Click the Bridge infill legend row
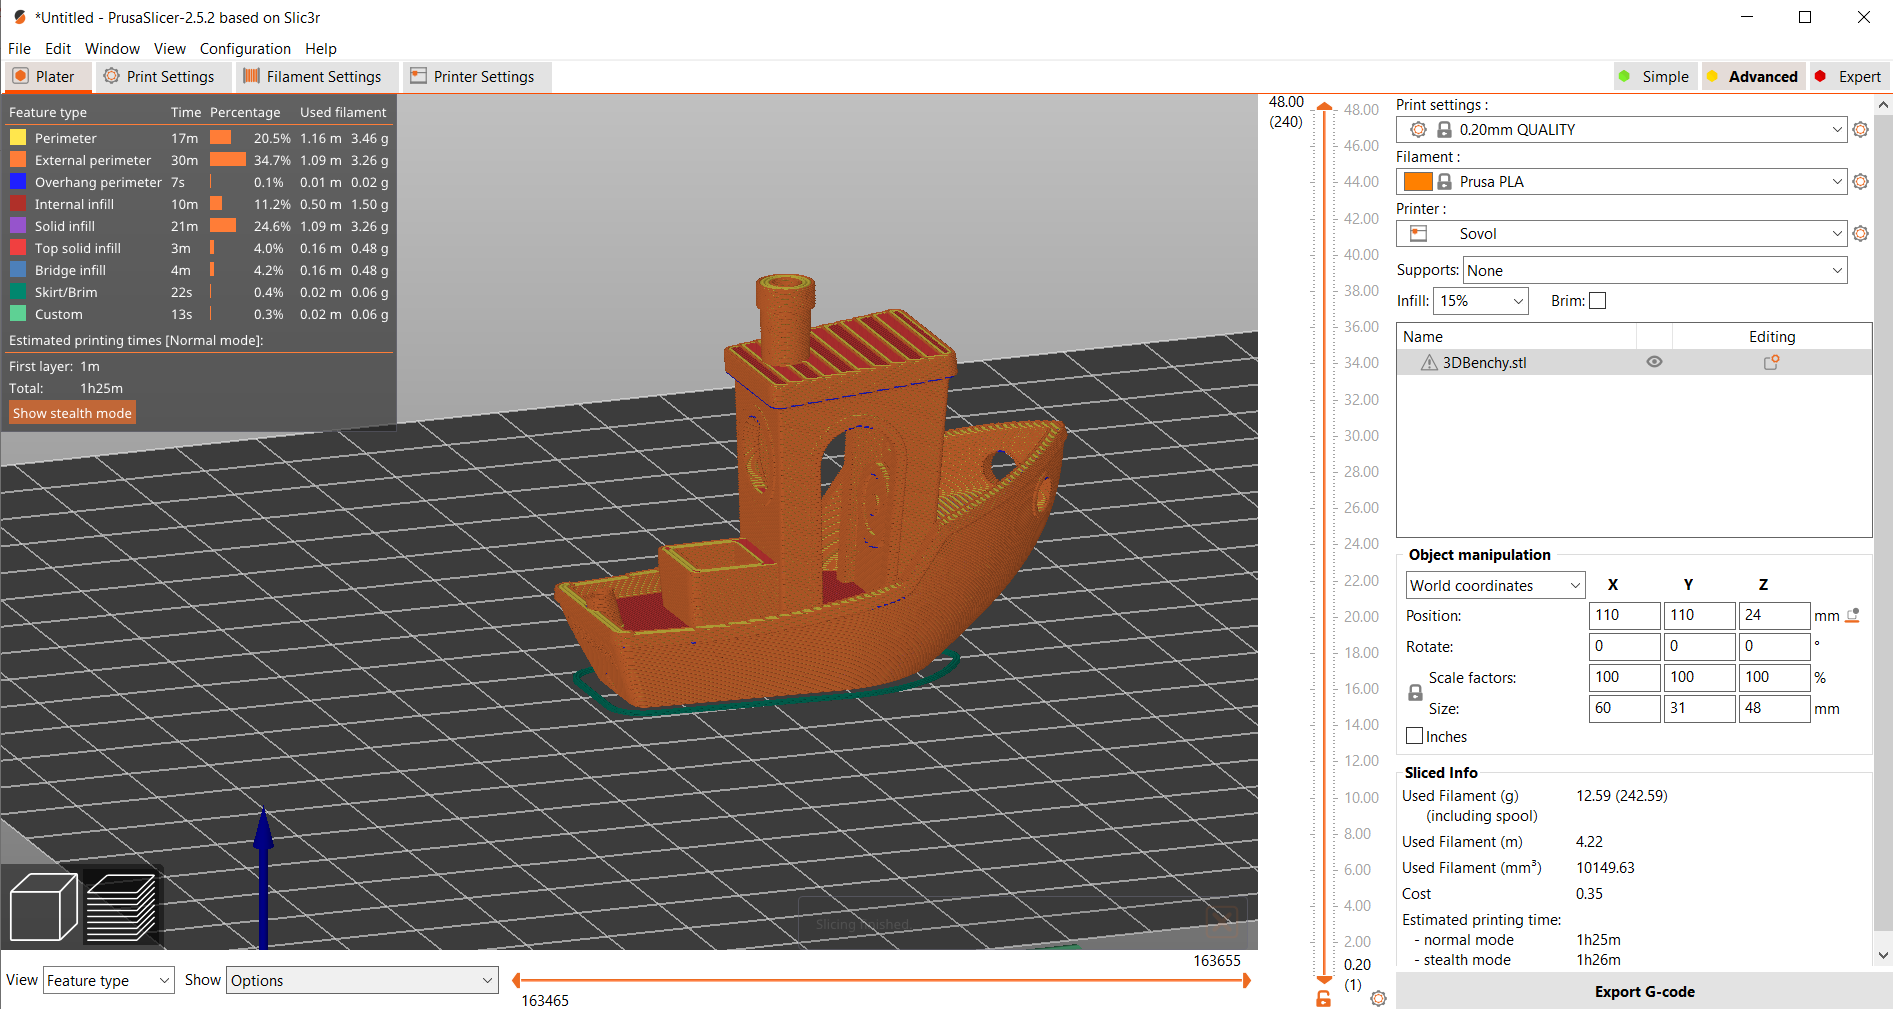The height and width of the screenshot is (1009, 1893). pyautogui.click(x=199, y=270)
